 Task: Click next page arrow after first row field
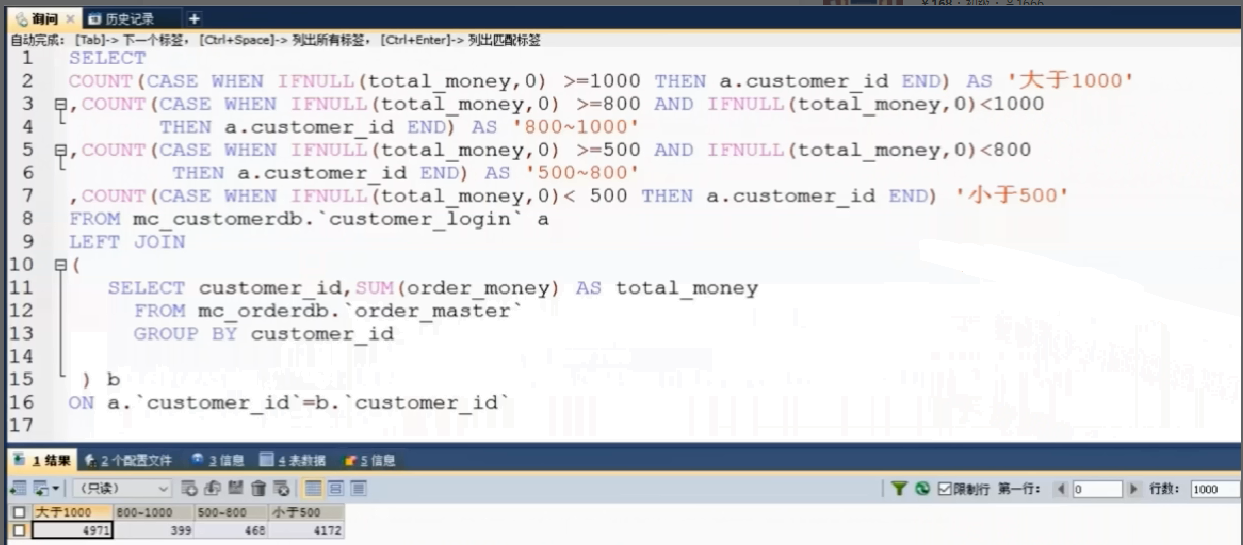(x=1134, y=489)
